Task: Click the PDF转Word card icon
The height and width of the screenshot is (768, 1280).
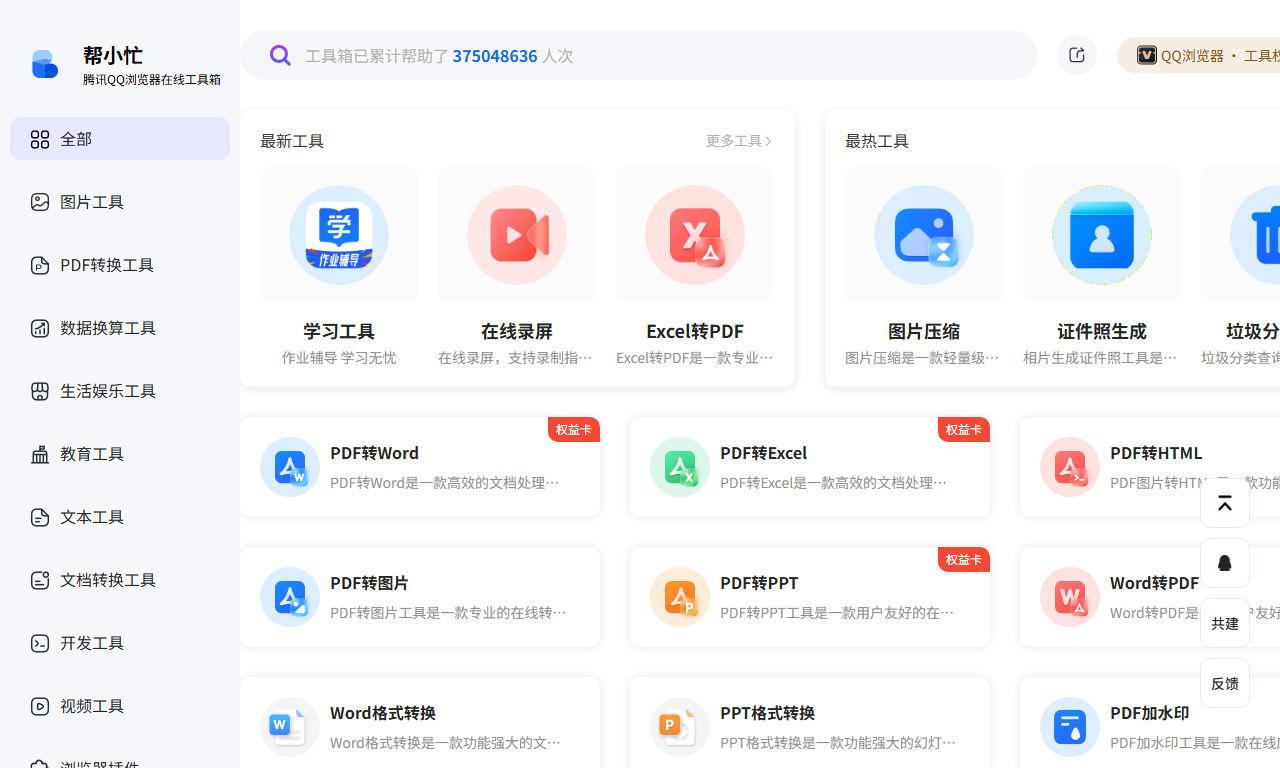Action: pyautogui.click(x=290, y=467)
